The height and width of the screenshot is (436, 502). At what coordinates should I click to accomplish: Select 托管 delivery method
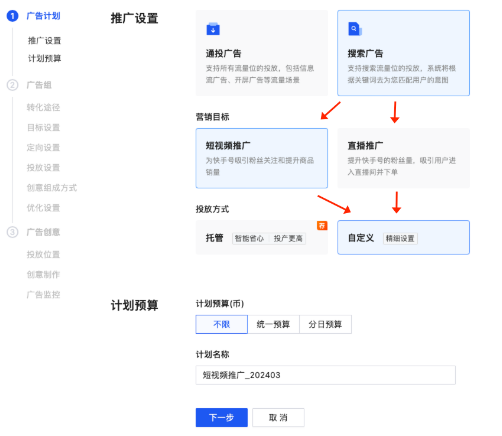(262, 237)
